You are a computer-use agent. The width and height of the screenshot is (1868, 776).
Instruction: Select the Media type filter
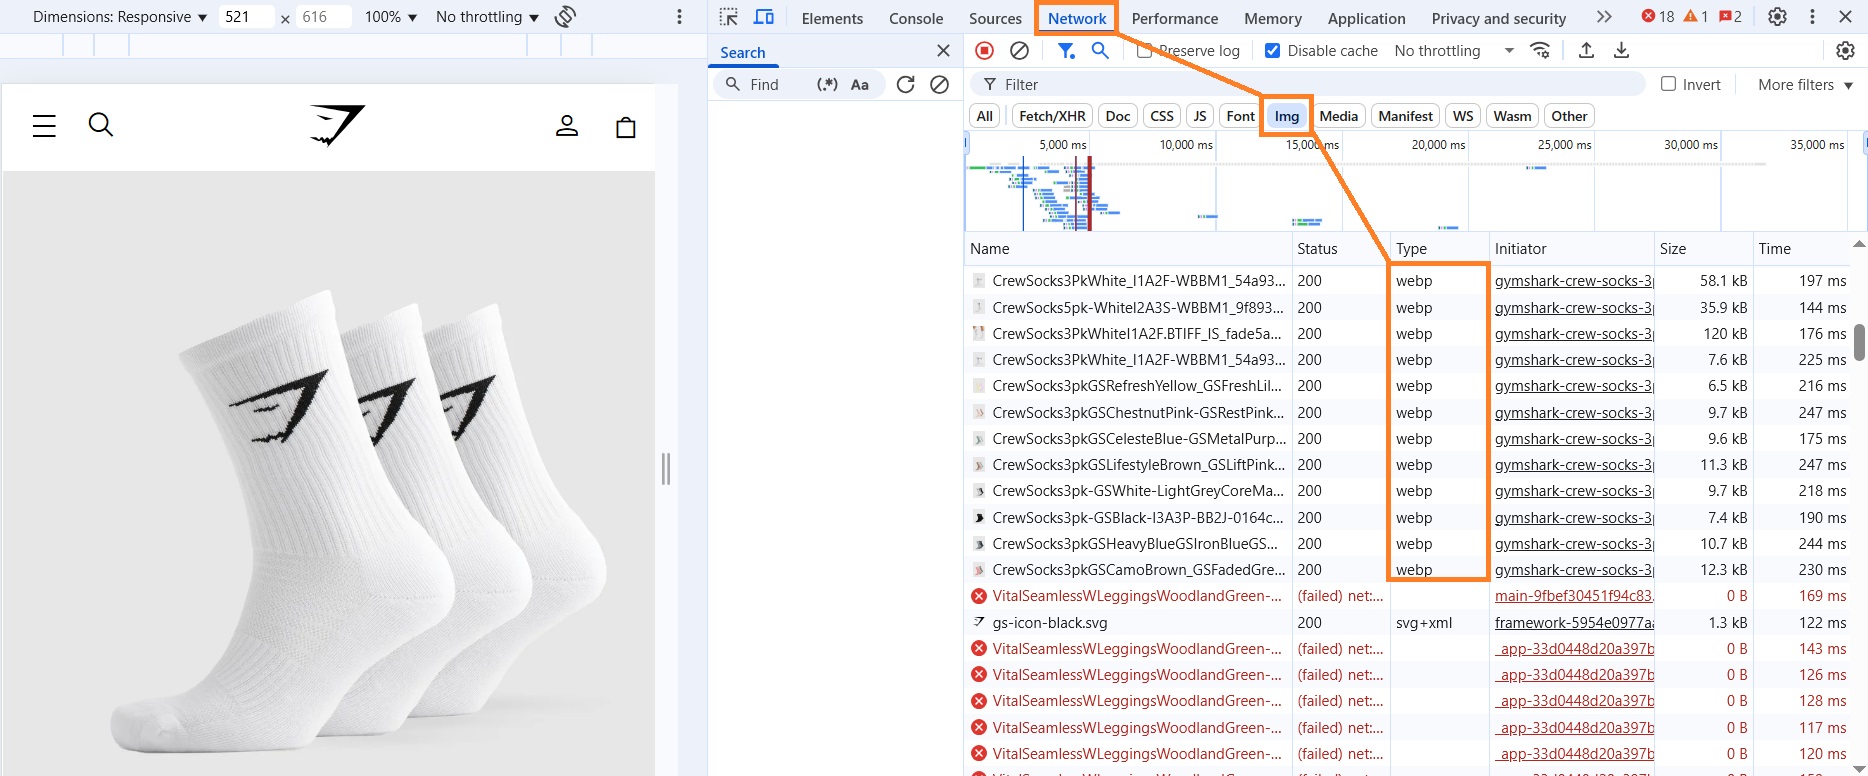click(1338, 116)
